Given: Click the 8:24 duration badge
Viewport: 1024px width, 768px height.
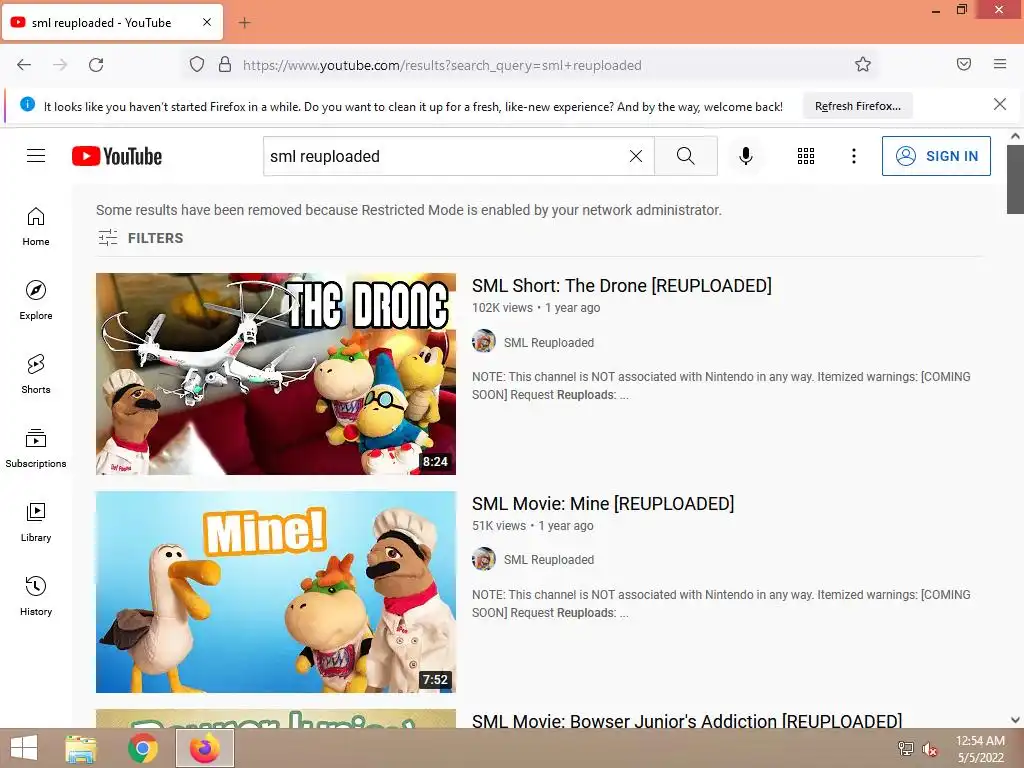Looking at the screenshot, I should click(435, 462).
